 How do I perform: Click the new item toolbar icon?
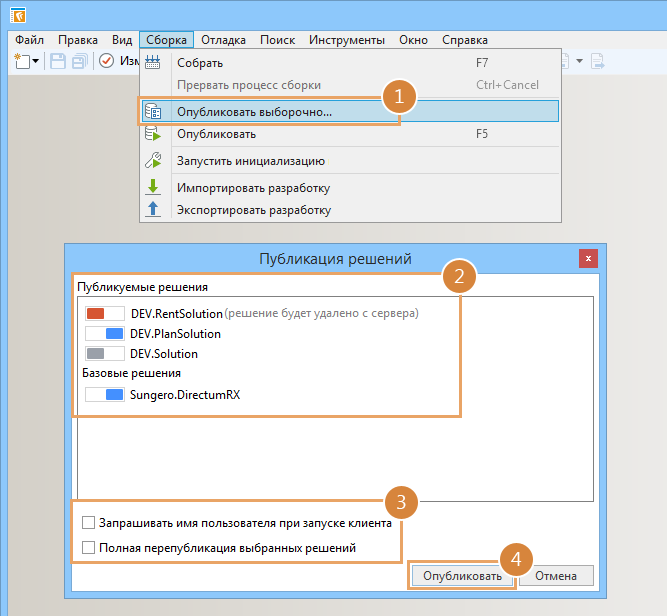coord(22,62)
